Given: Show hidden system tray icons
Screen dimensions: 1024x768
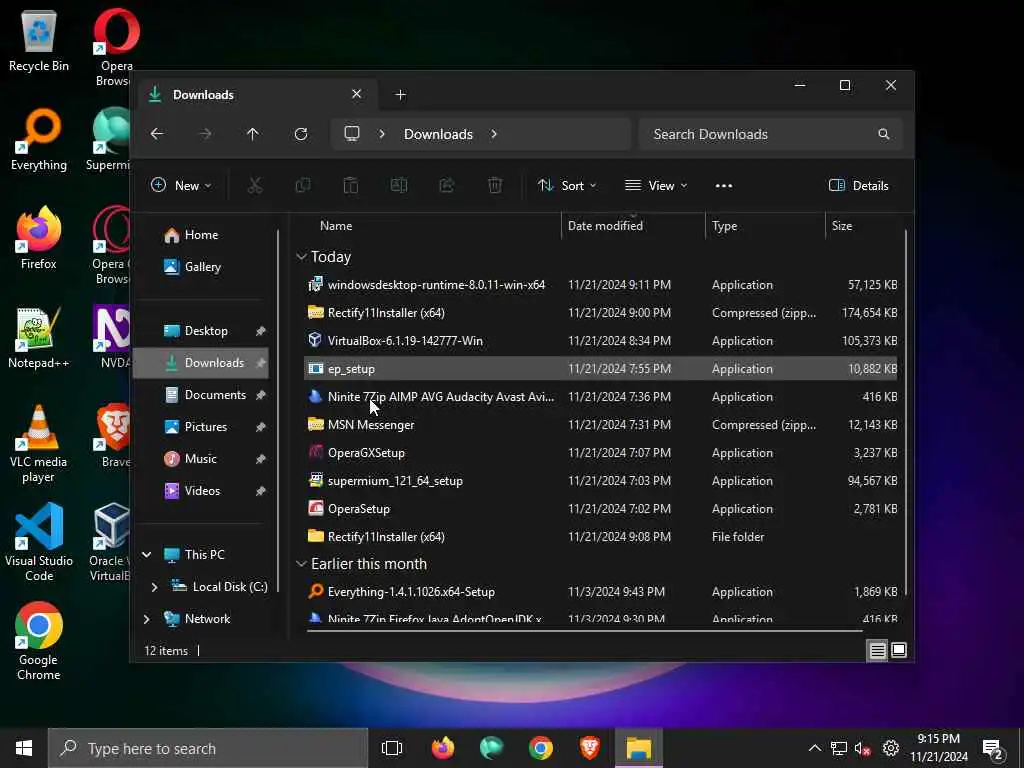Looking at the screenshot, I should point(814,748).
